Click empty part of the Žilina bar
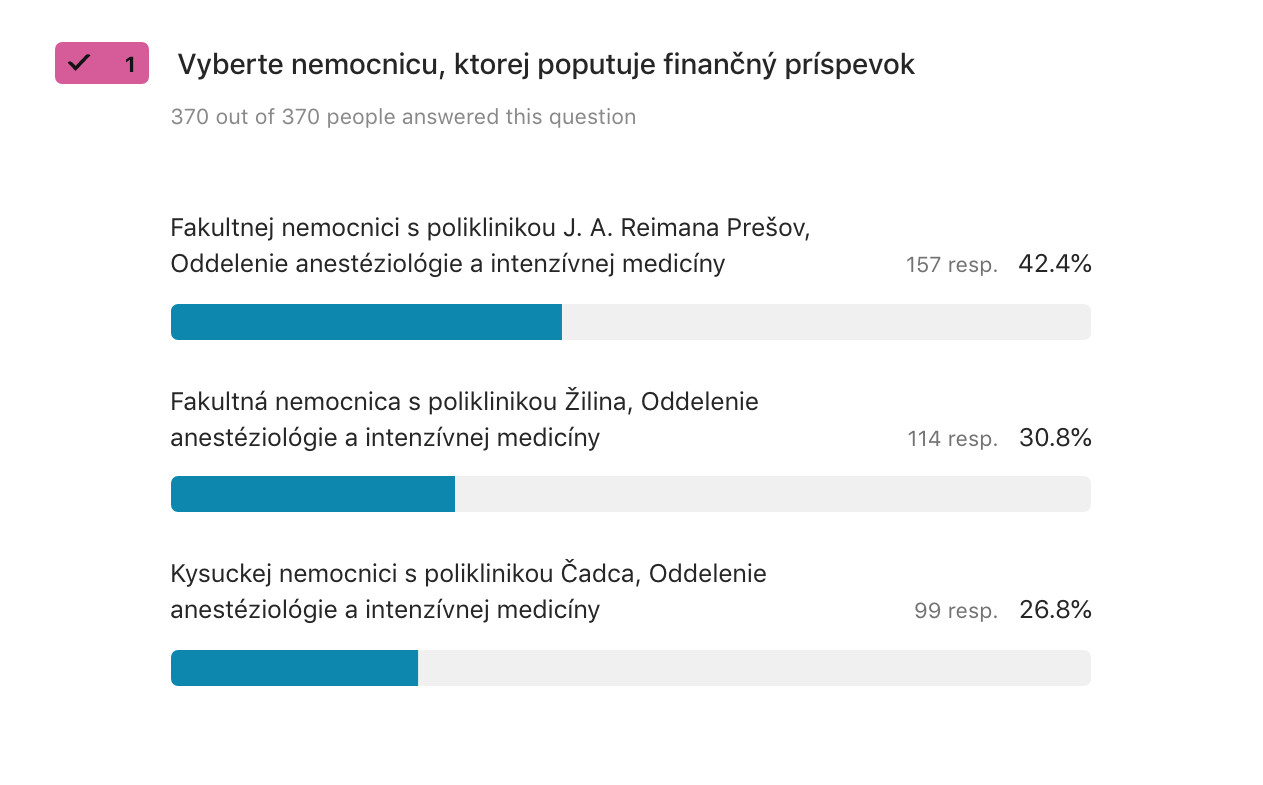Screen dimensions: 1263x785 pyautogui.click(x=773, y=494)
